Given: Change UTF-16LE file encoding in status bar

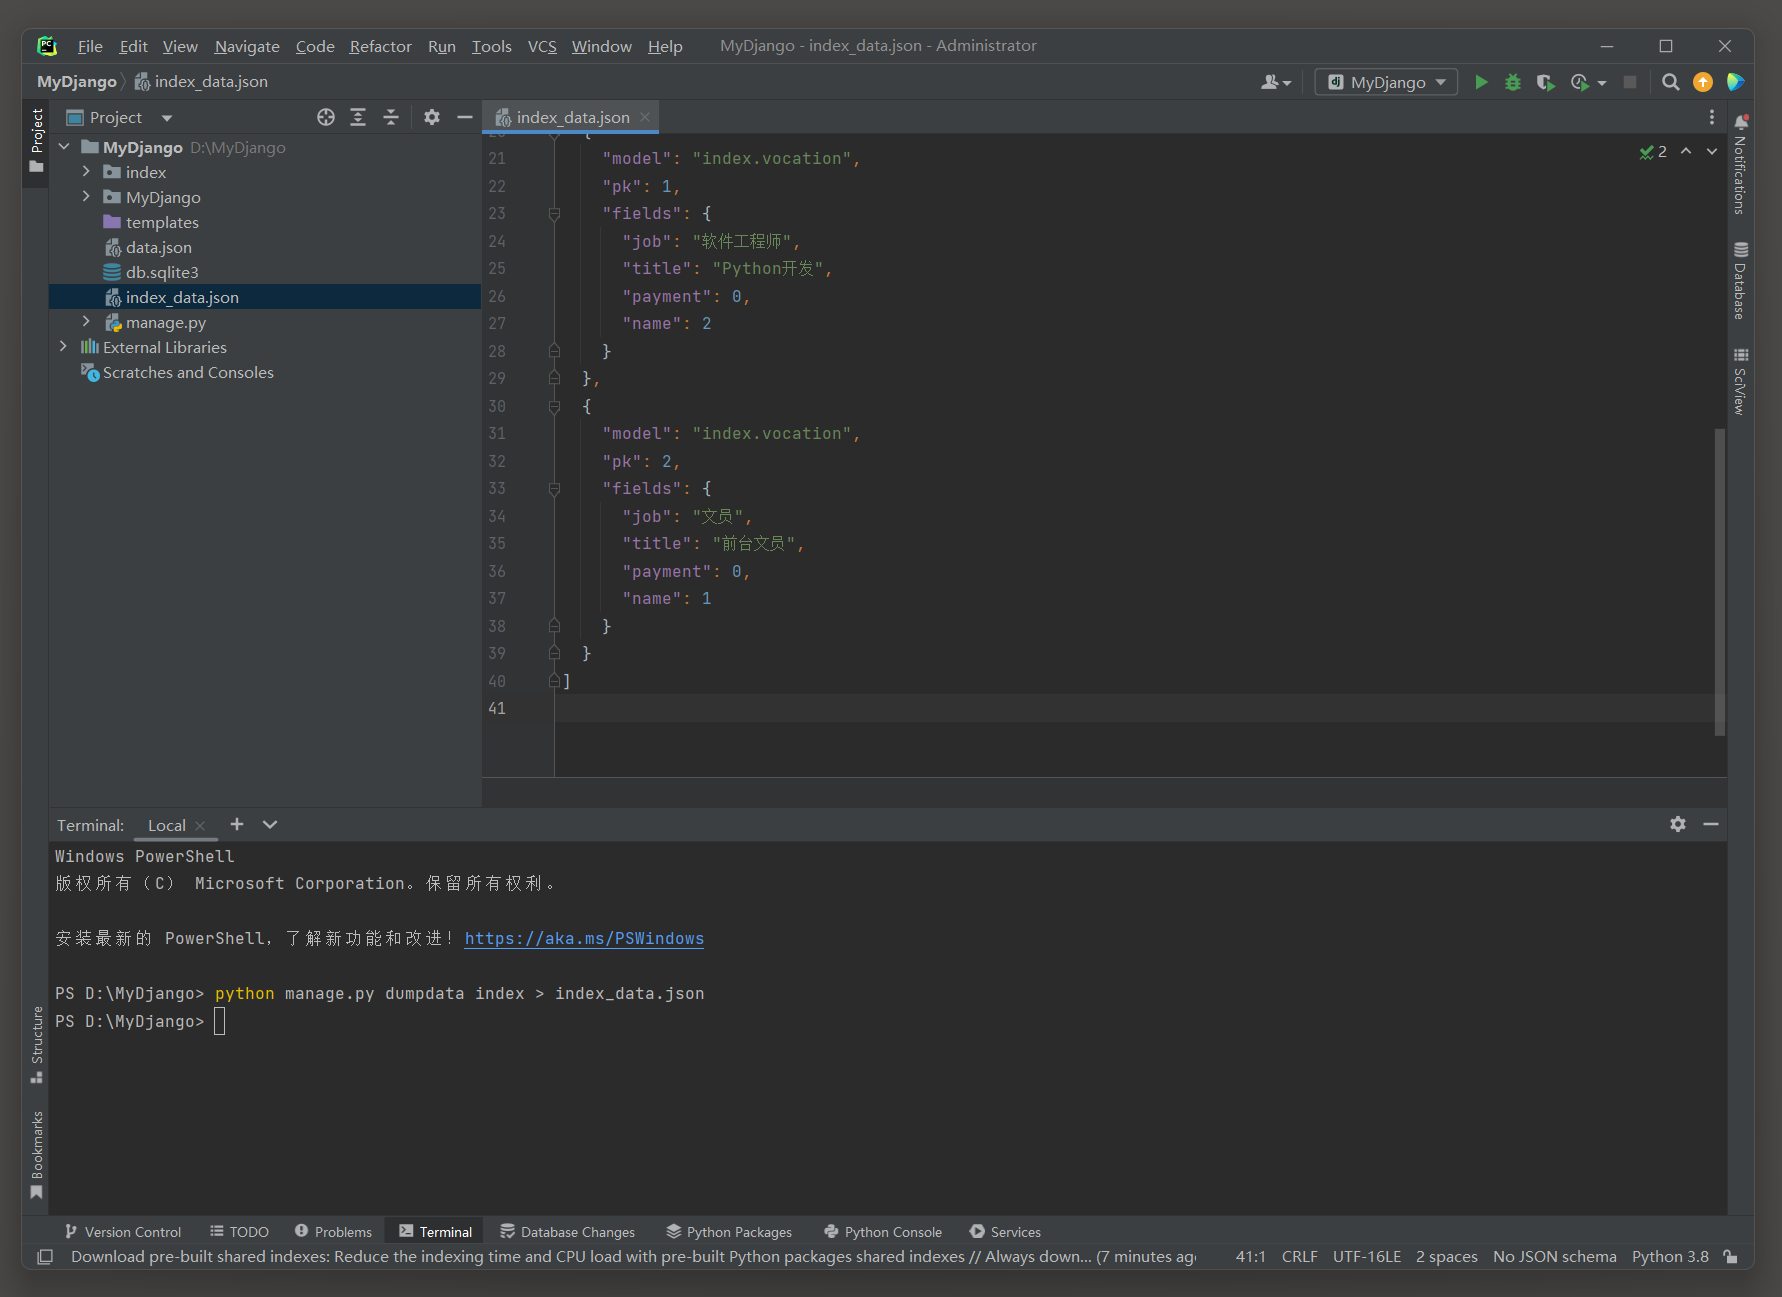Looking at the screenshot, I should (1366, 1257).
